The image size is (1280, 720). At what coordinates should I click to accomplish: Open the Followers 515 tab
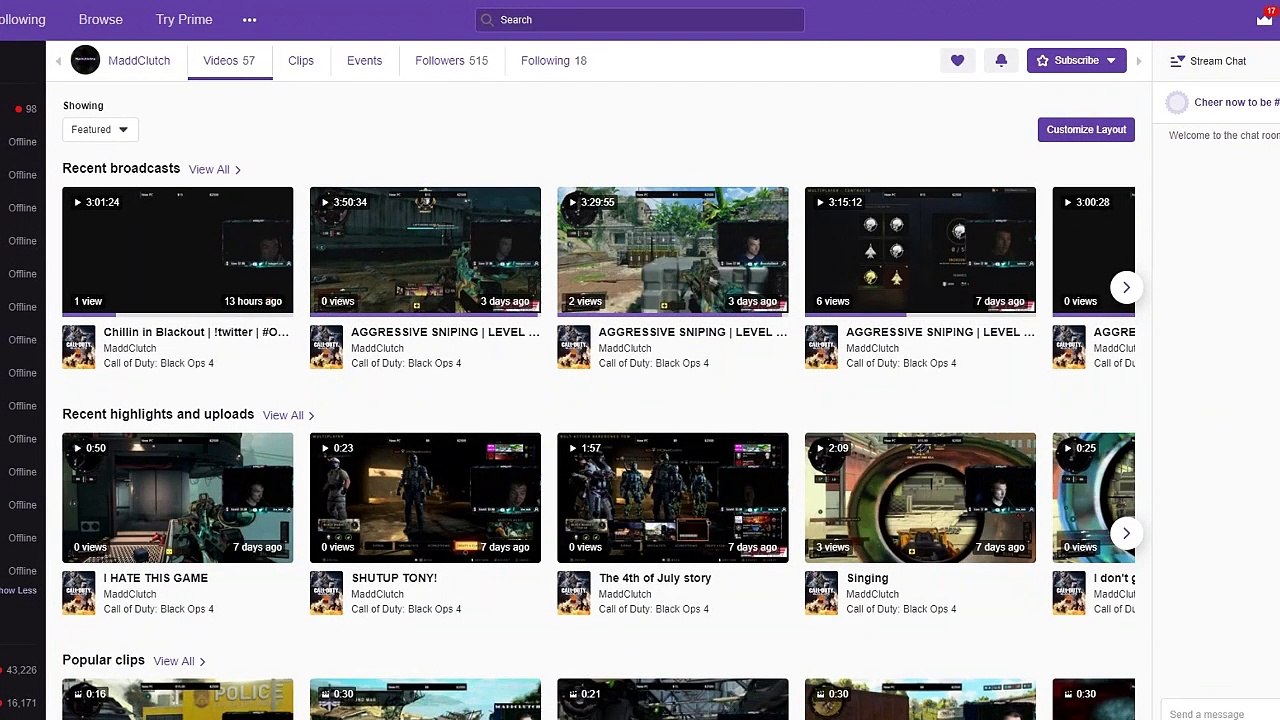pos(451,61)
